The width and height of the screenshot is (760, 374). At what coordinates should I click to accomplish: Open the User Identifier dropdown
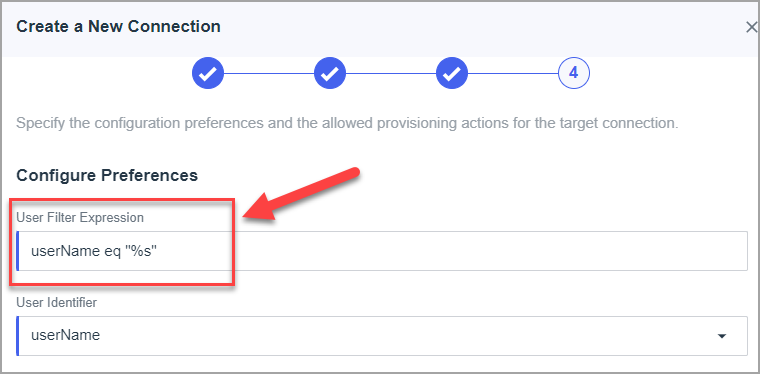click(x=382, y=336)
